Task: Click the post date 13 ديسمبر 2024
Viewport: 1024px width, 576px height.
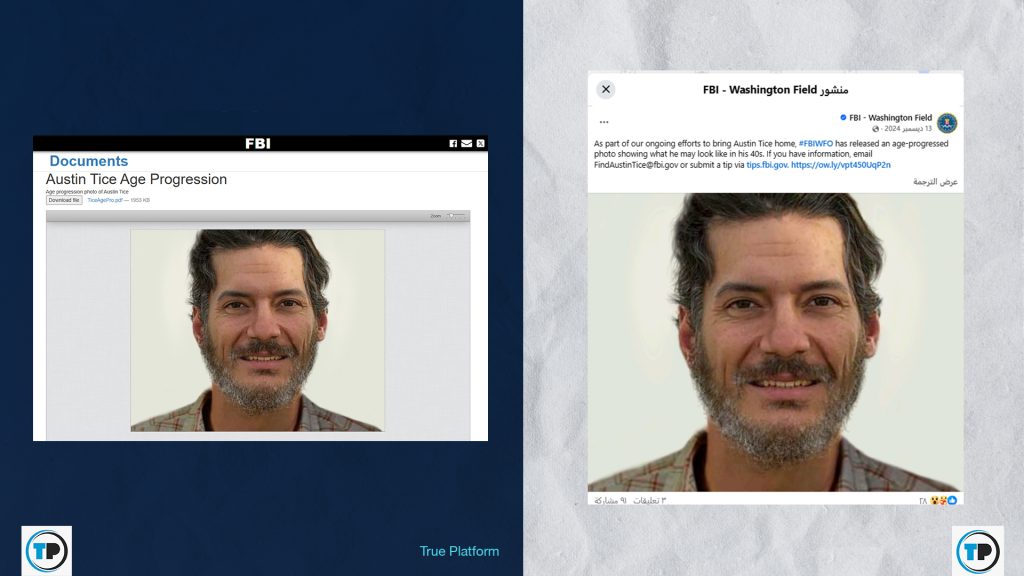Action: 908,129
